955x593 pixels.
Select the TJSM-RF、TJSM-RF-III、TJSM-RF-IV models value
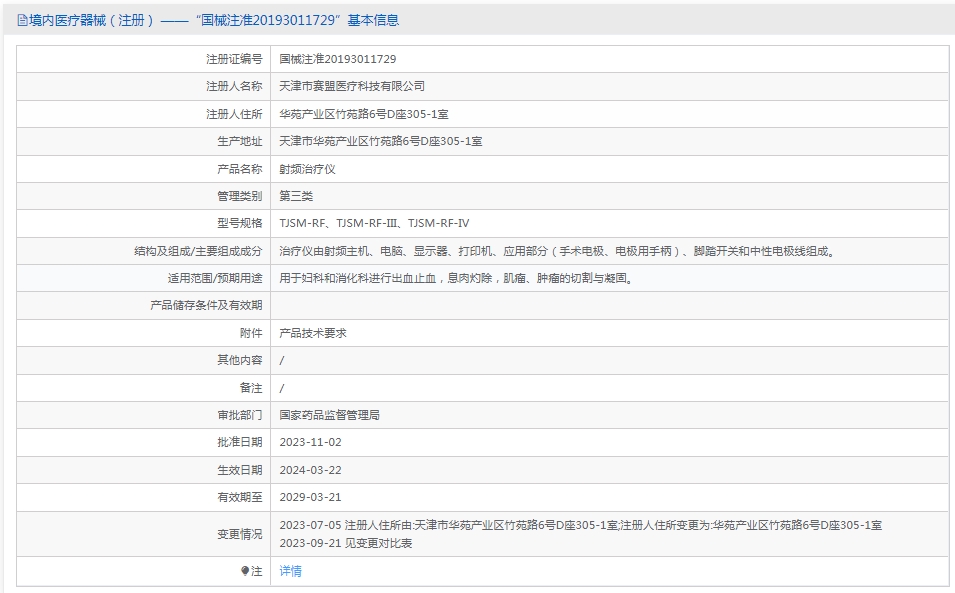[374, 223]
